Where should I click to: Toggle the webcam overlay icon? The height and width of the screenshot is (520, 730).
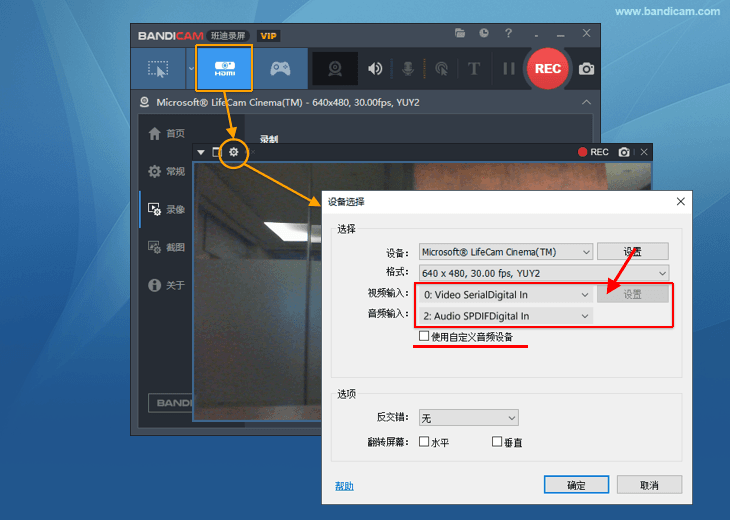coord(337,69)
